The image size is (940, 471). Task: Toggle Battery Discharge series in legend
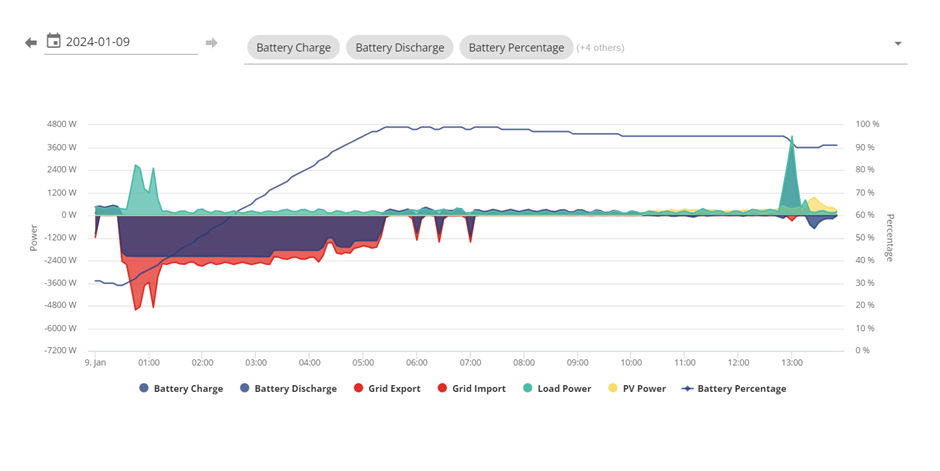(x=288, y=388)
